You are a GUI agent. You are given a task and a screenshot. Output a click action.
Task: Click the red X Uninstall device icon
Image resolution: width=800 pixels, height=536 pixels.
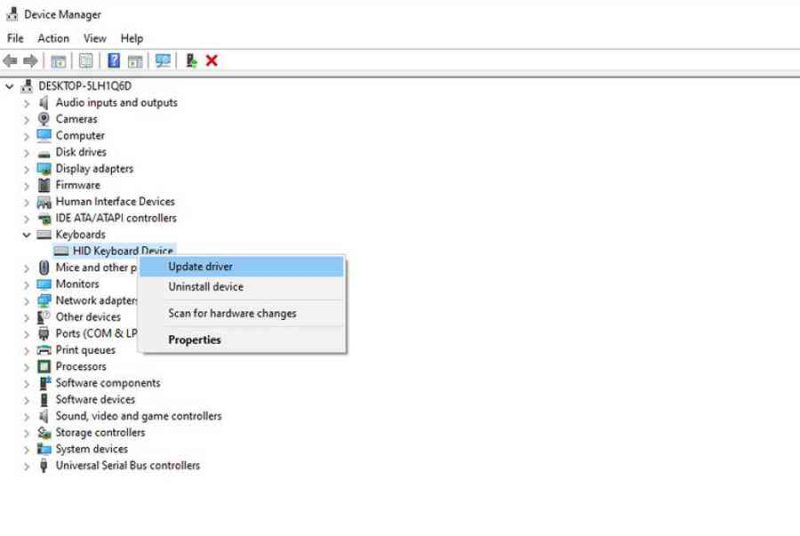tap(212, 61)
